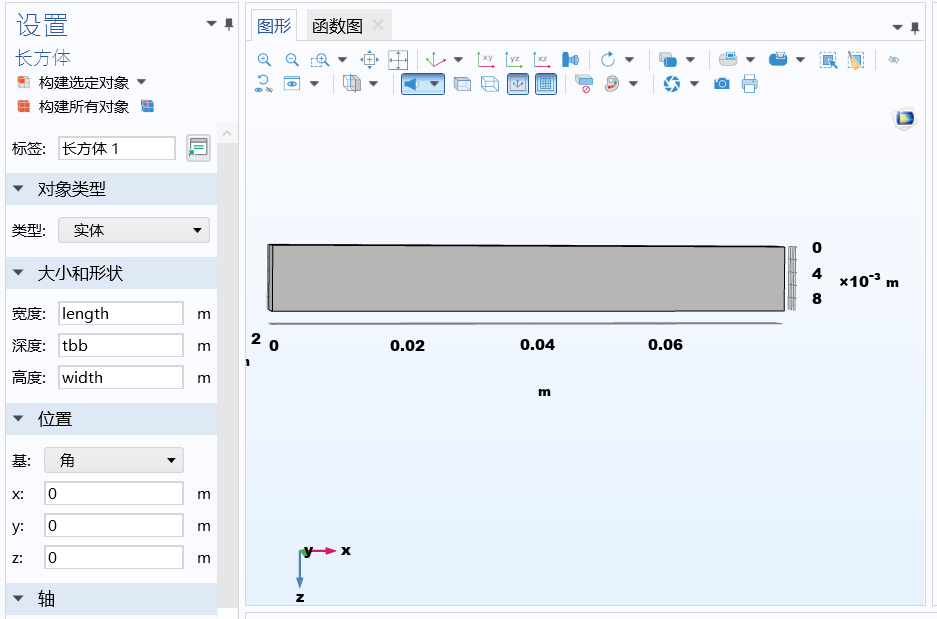Click 构建所有对象 button
Viewport: 937px width, 619px height.
(x=74, y=106)
